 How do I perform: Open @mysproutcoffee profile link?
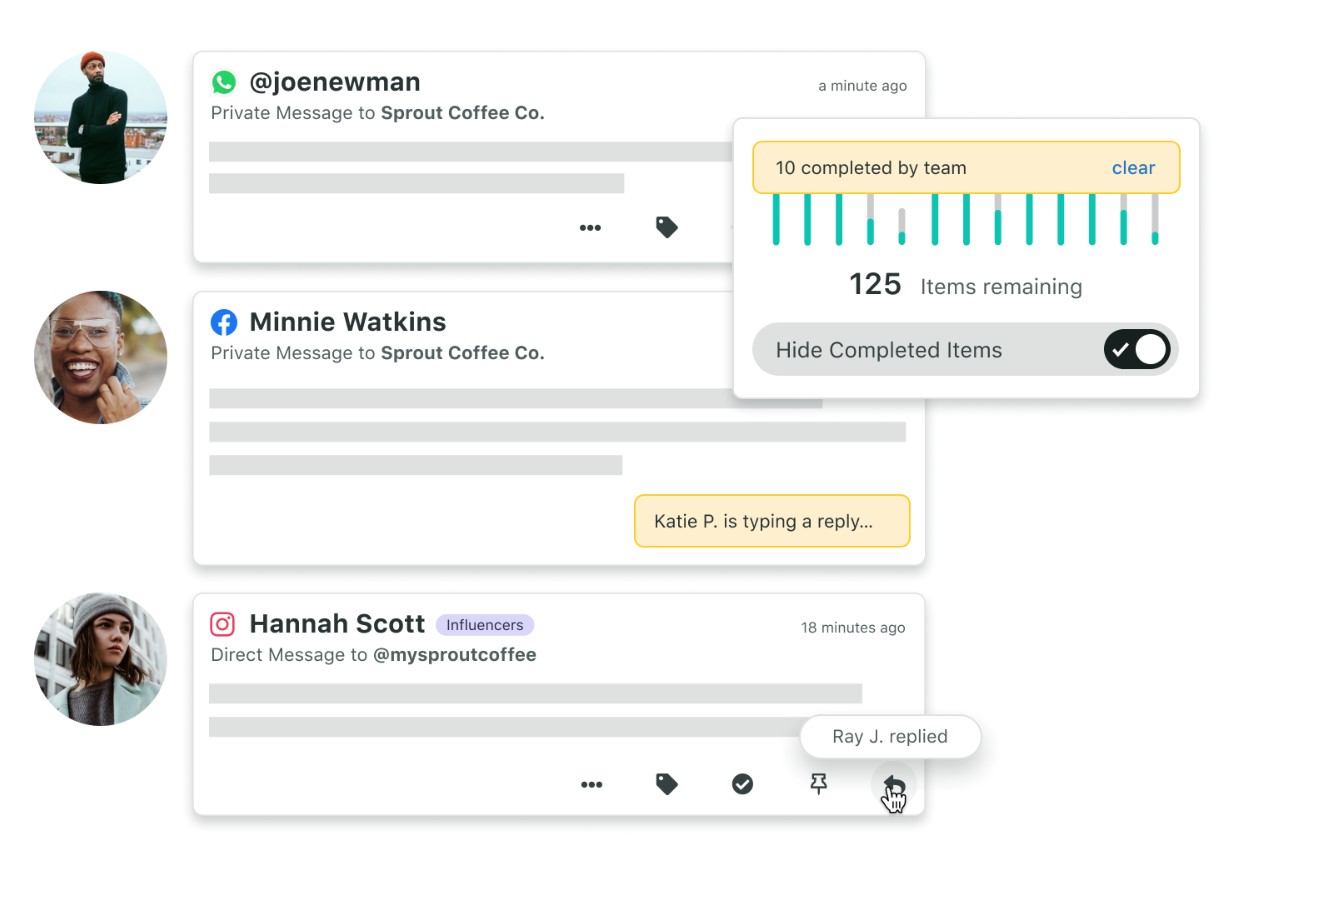click(x=455, y=655)
